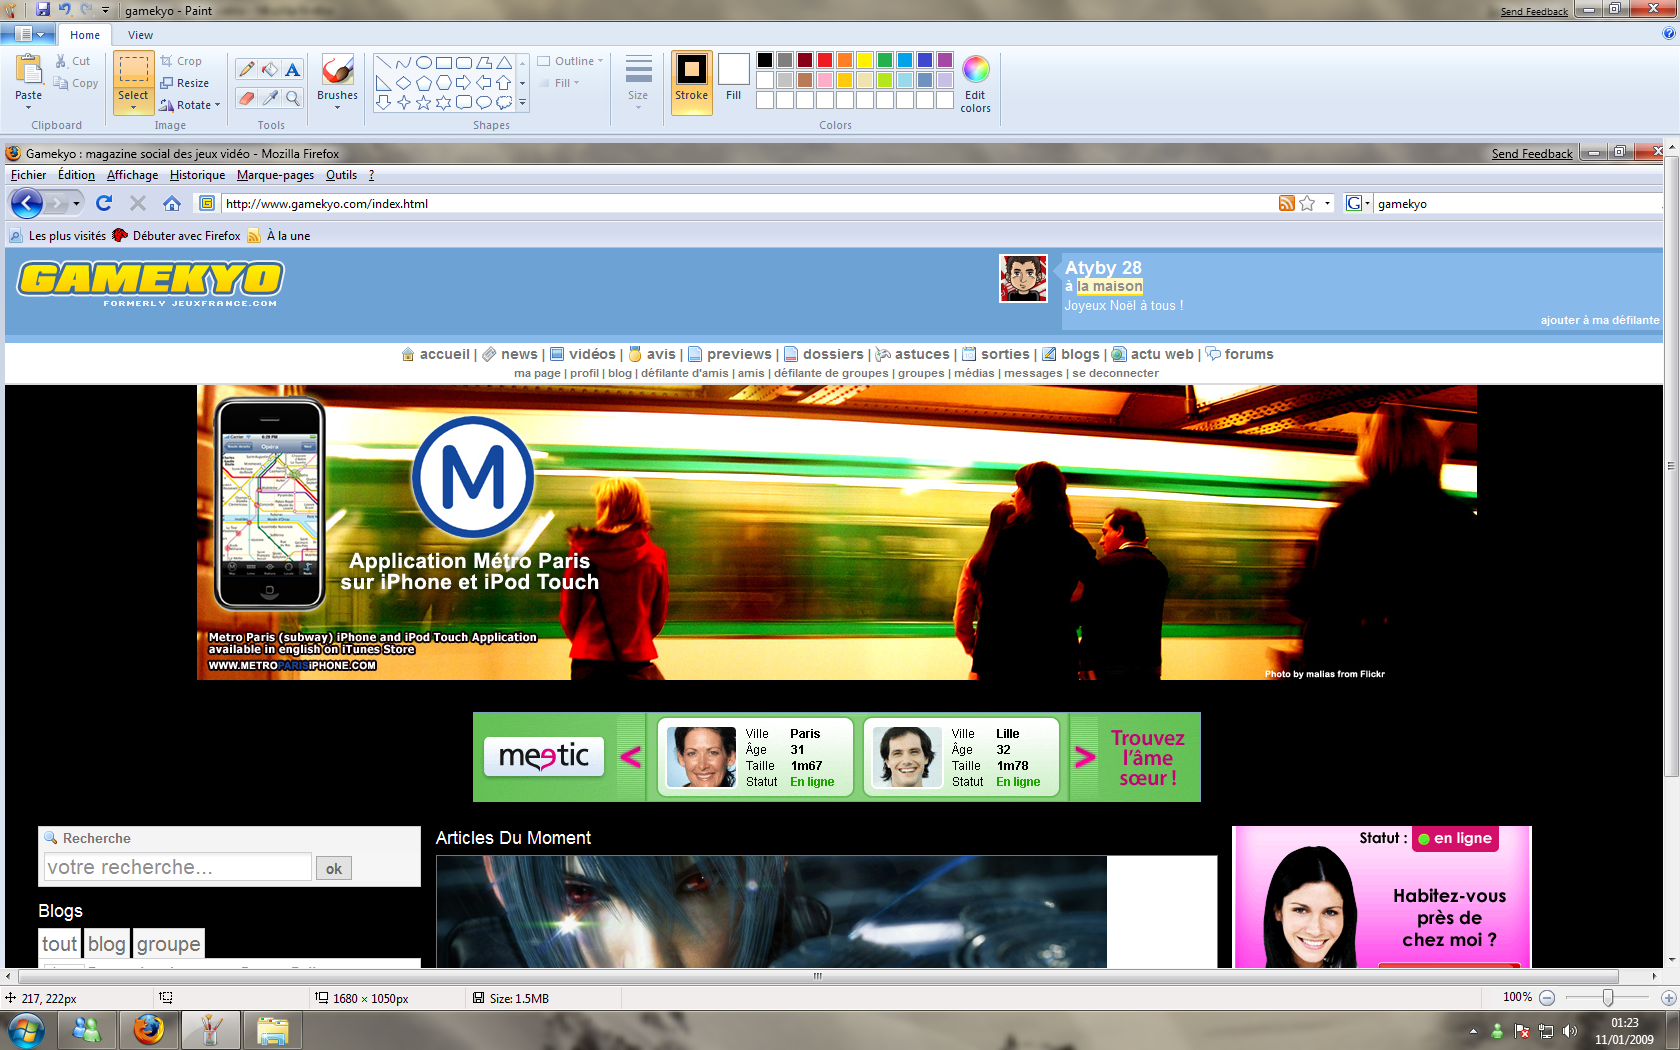Choose the Rectangle shape

click(443, 62)
